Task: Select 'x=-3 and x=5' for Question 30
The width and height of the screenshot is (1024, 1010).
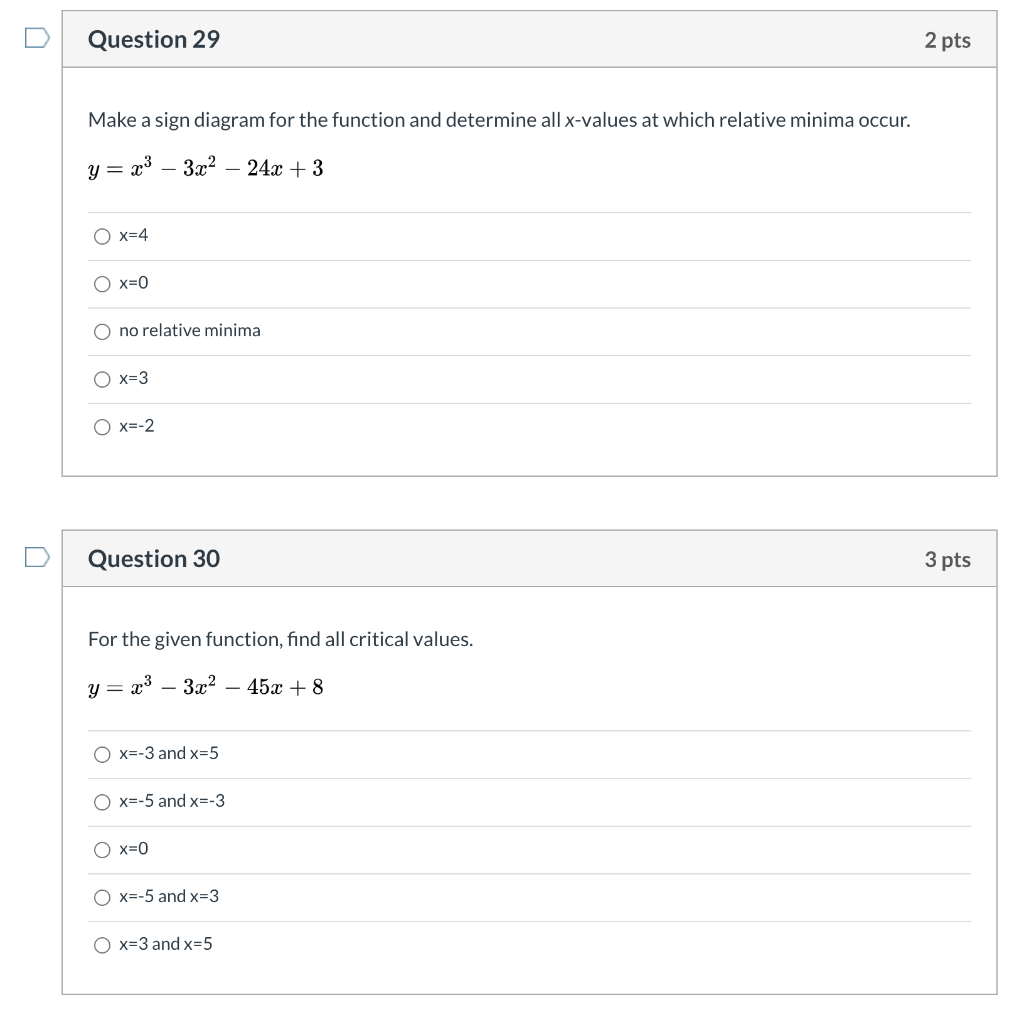Action: 102,754
